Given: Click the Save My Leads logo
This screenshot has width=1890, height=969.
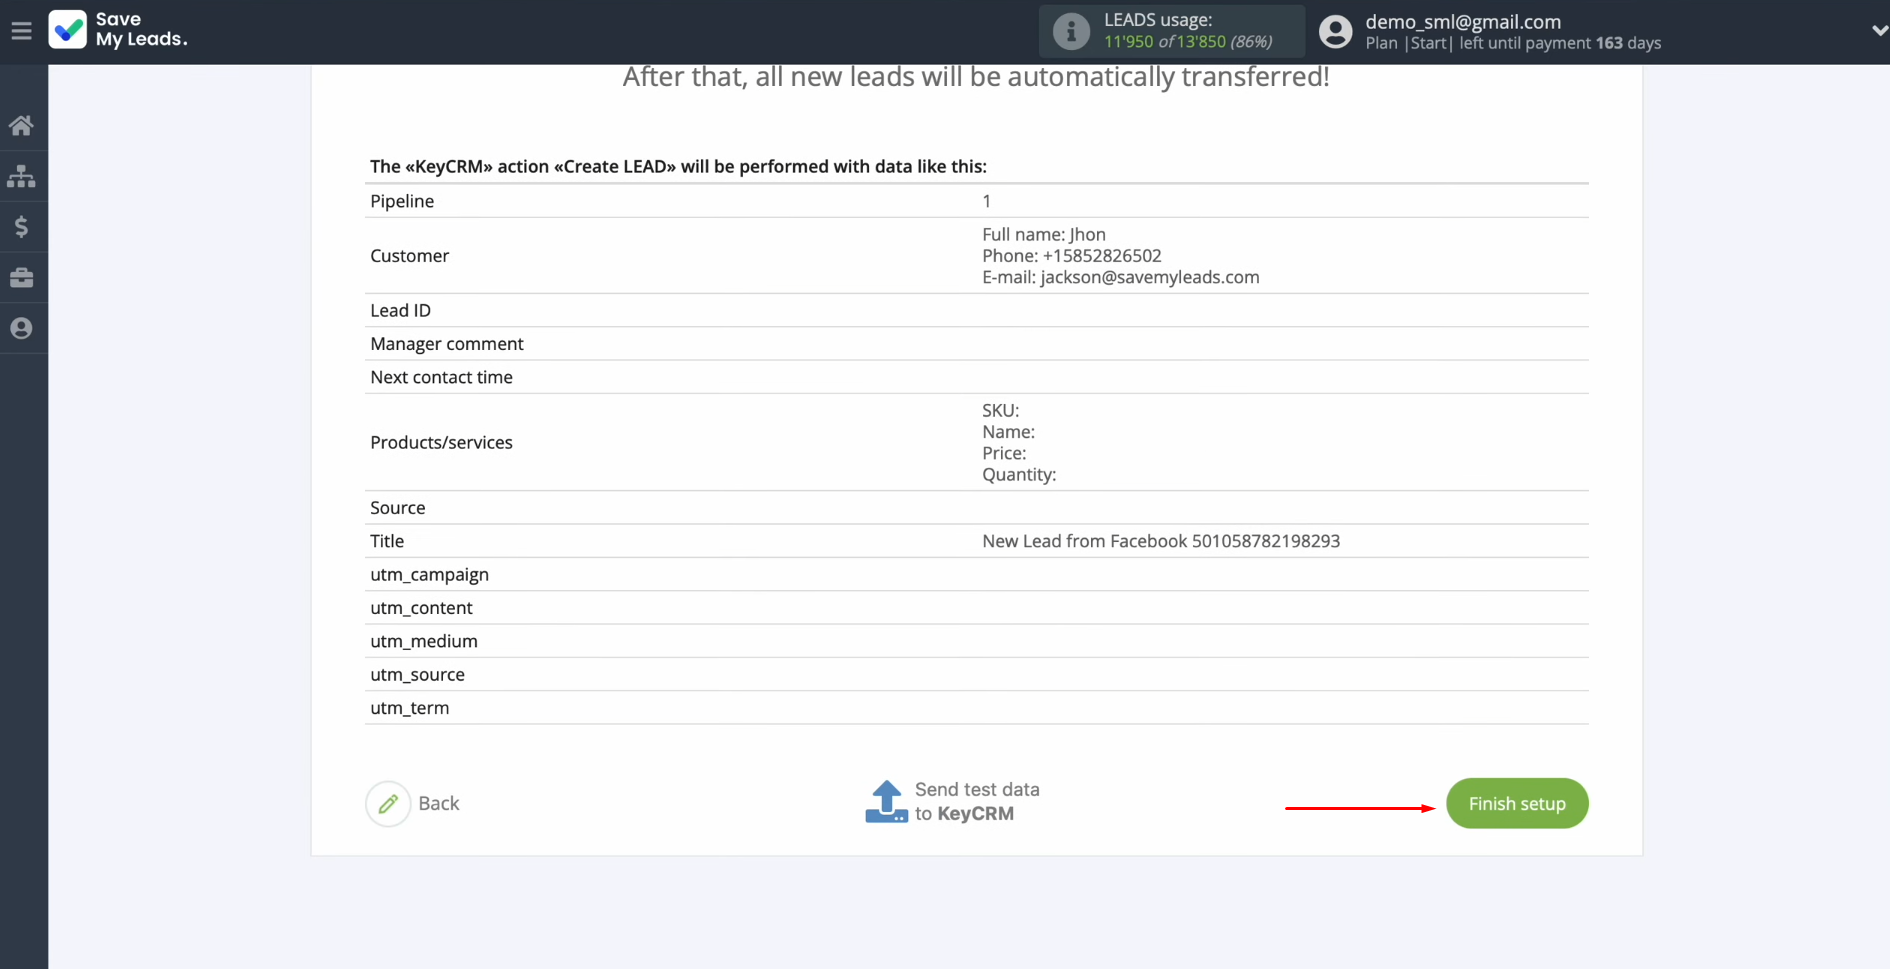Looking at the screenshot, I should tap(118, 30).
